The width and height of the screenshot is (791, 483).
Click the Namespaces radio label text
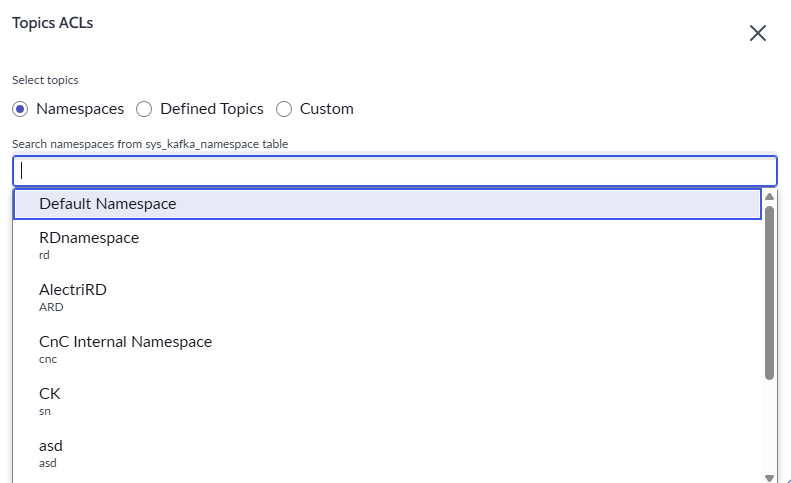coord(80,109)
